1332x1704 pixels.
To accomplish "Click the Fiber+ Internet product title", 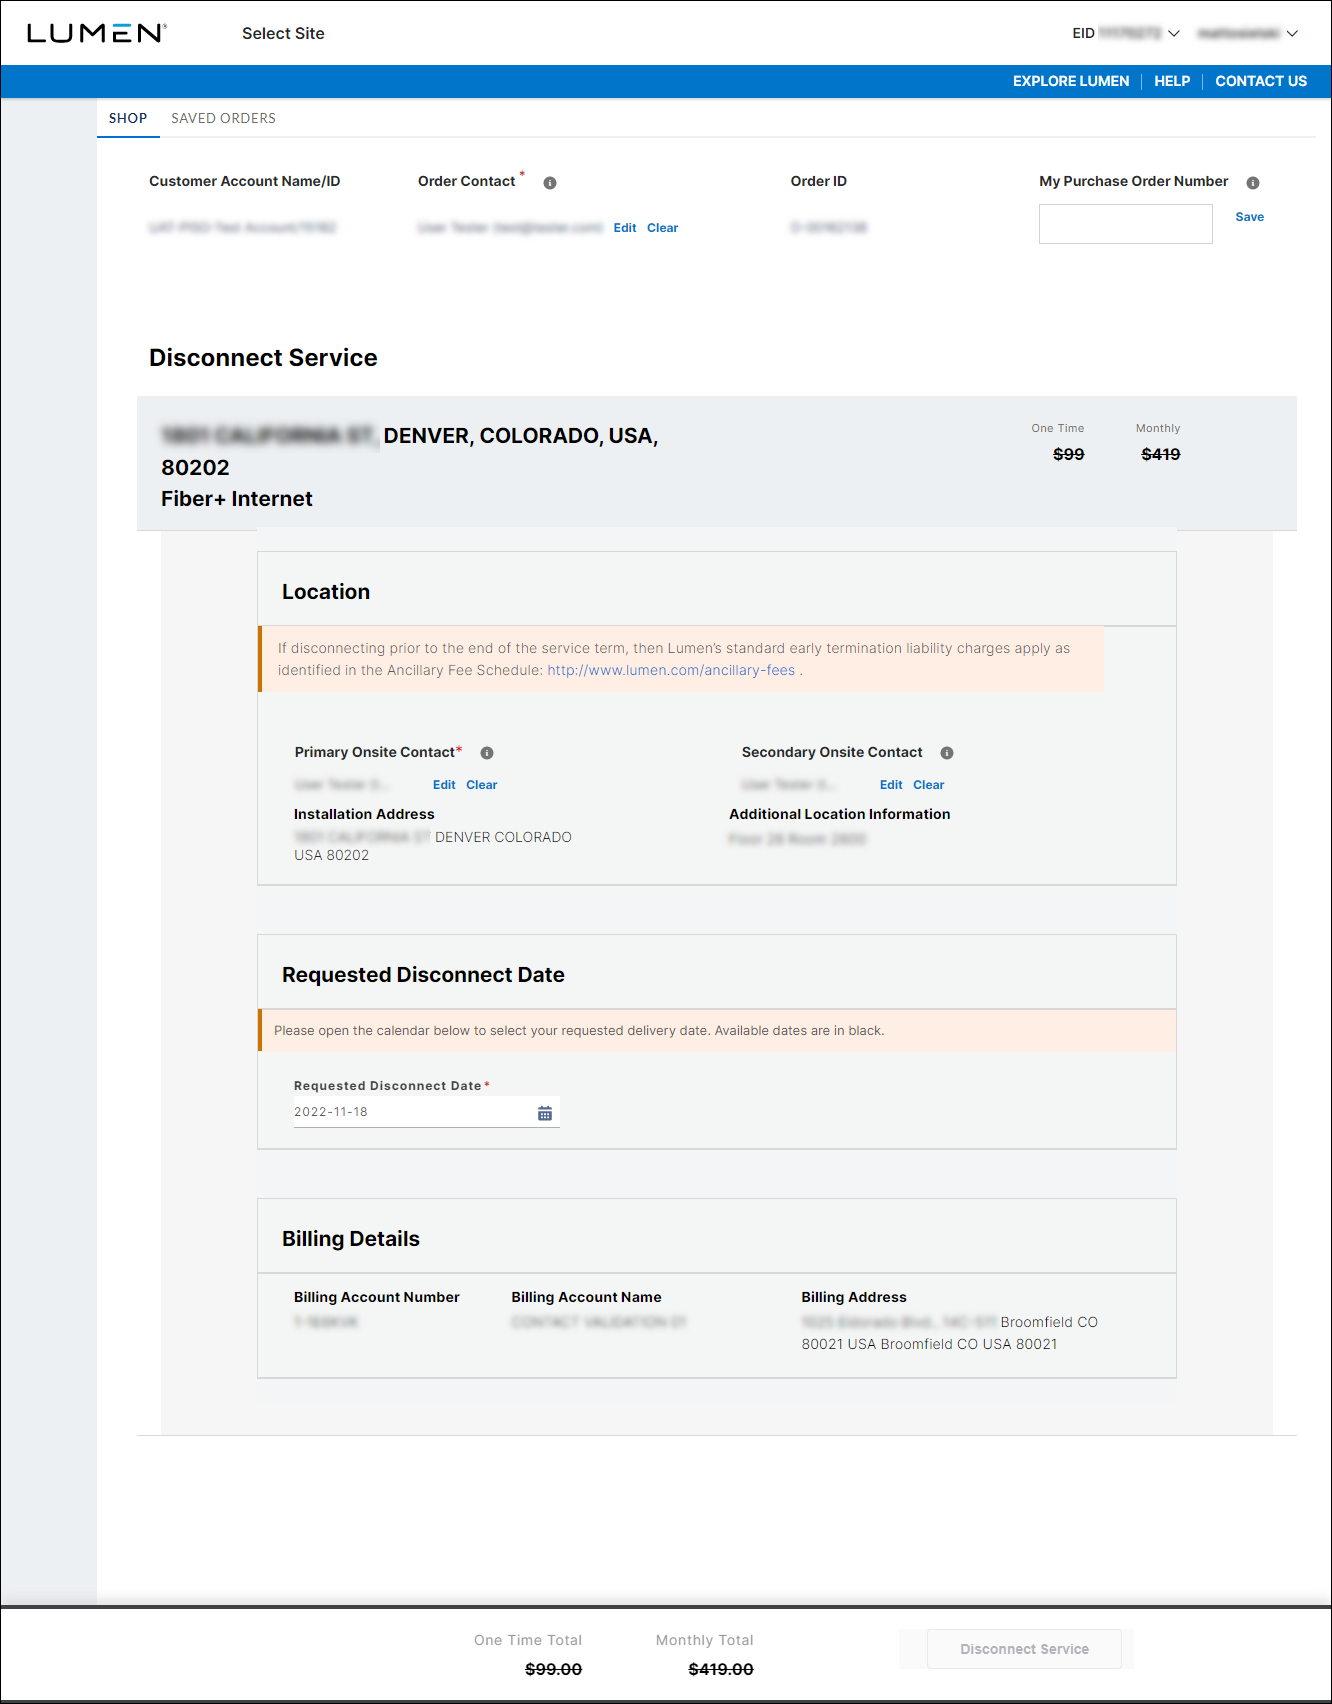I will coord(237,499).
